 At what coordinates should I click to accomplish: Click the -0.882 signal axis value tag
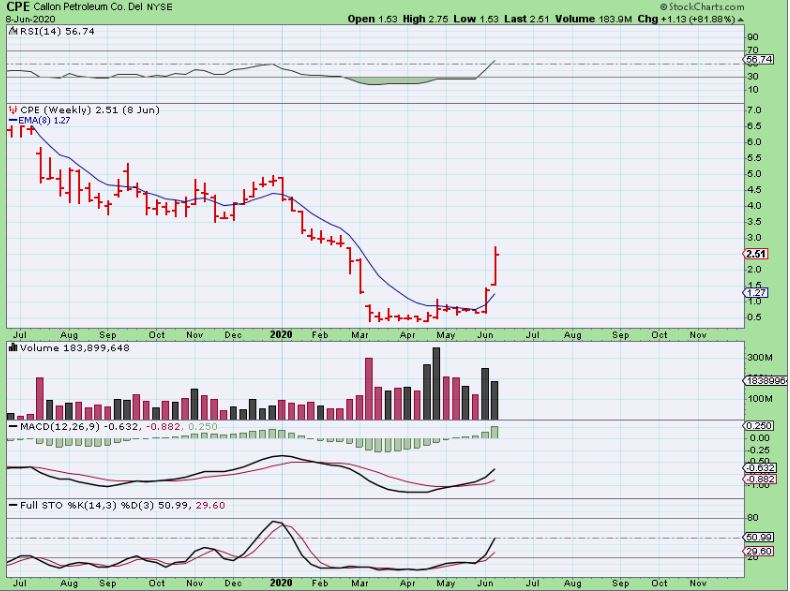759,479
